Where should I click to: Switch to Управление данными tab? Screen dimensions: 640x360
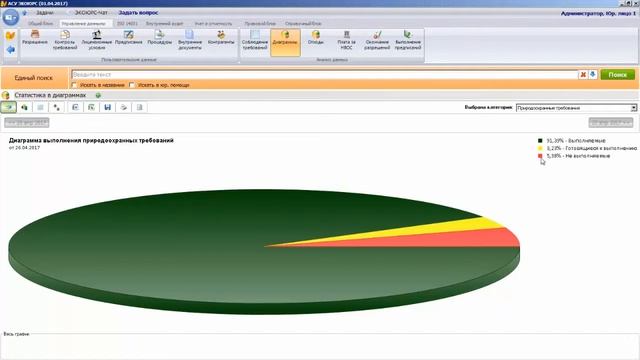point(83,24)
